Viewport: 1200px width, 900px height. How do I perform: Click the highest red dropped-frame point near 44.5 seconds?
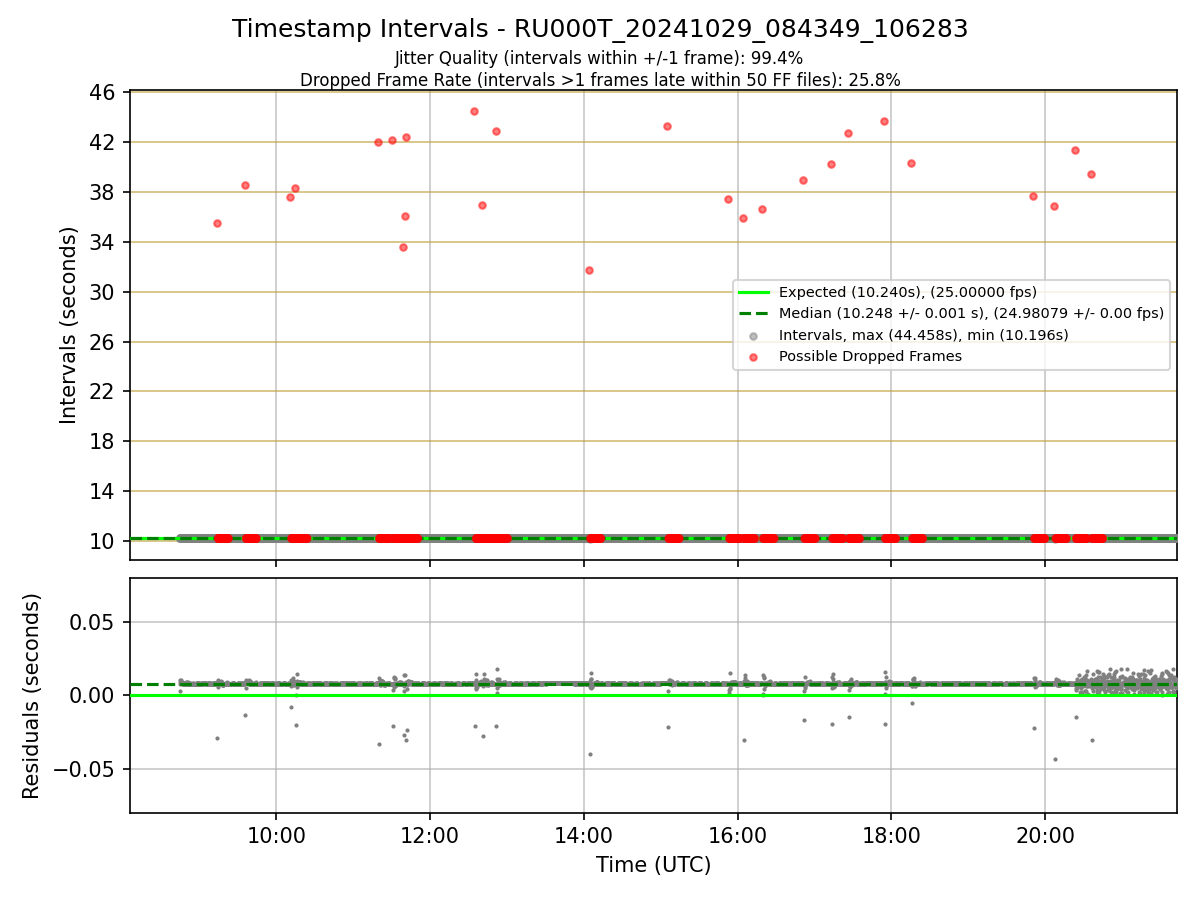(474, 111)
